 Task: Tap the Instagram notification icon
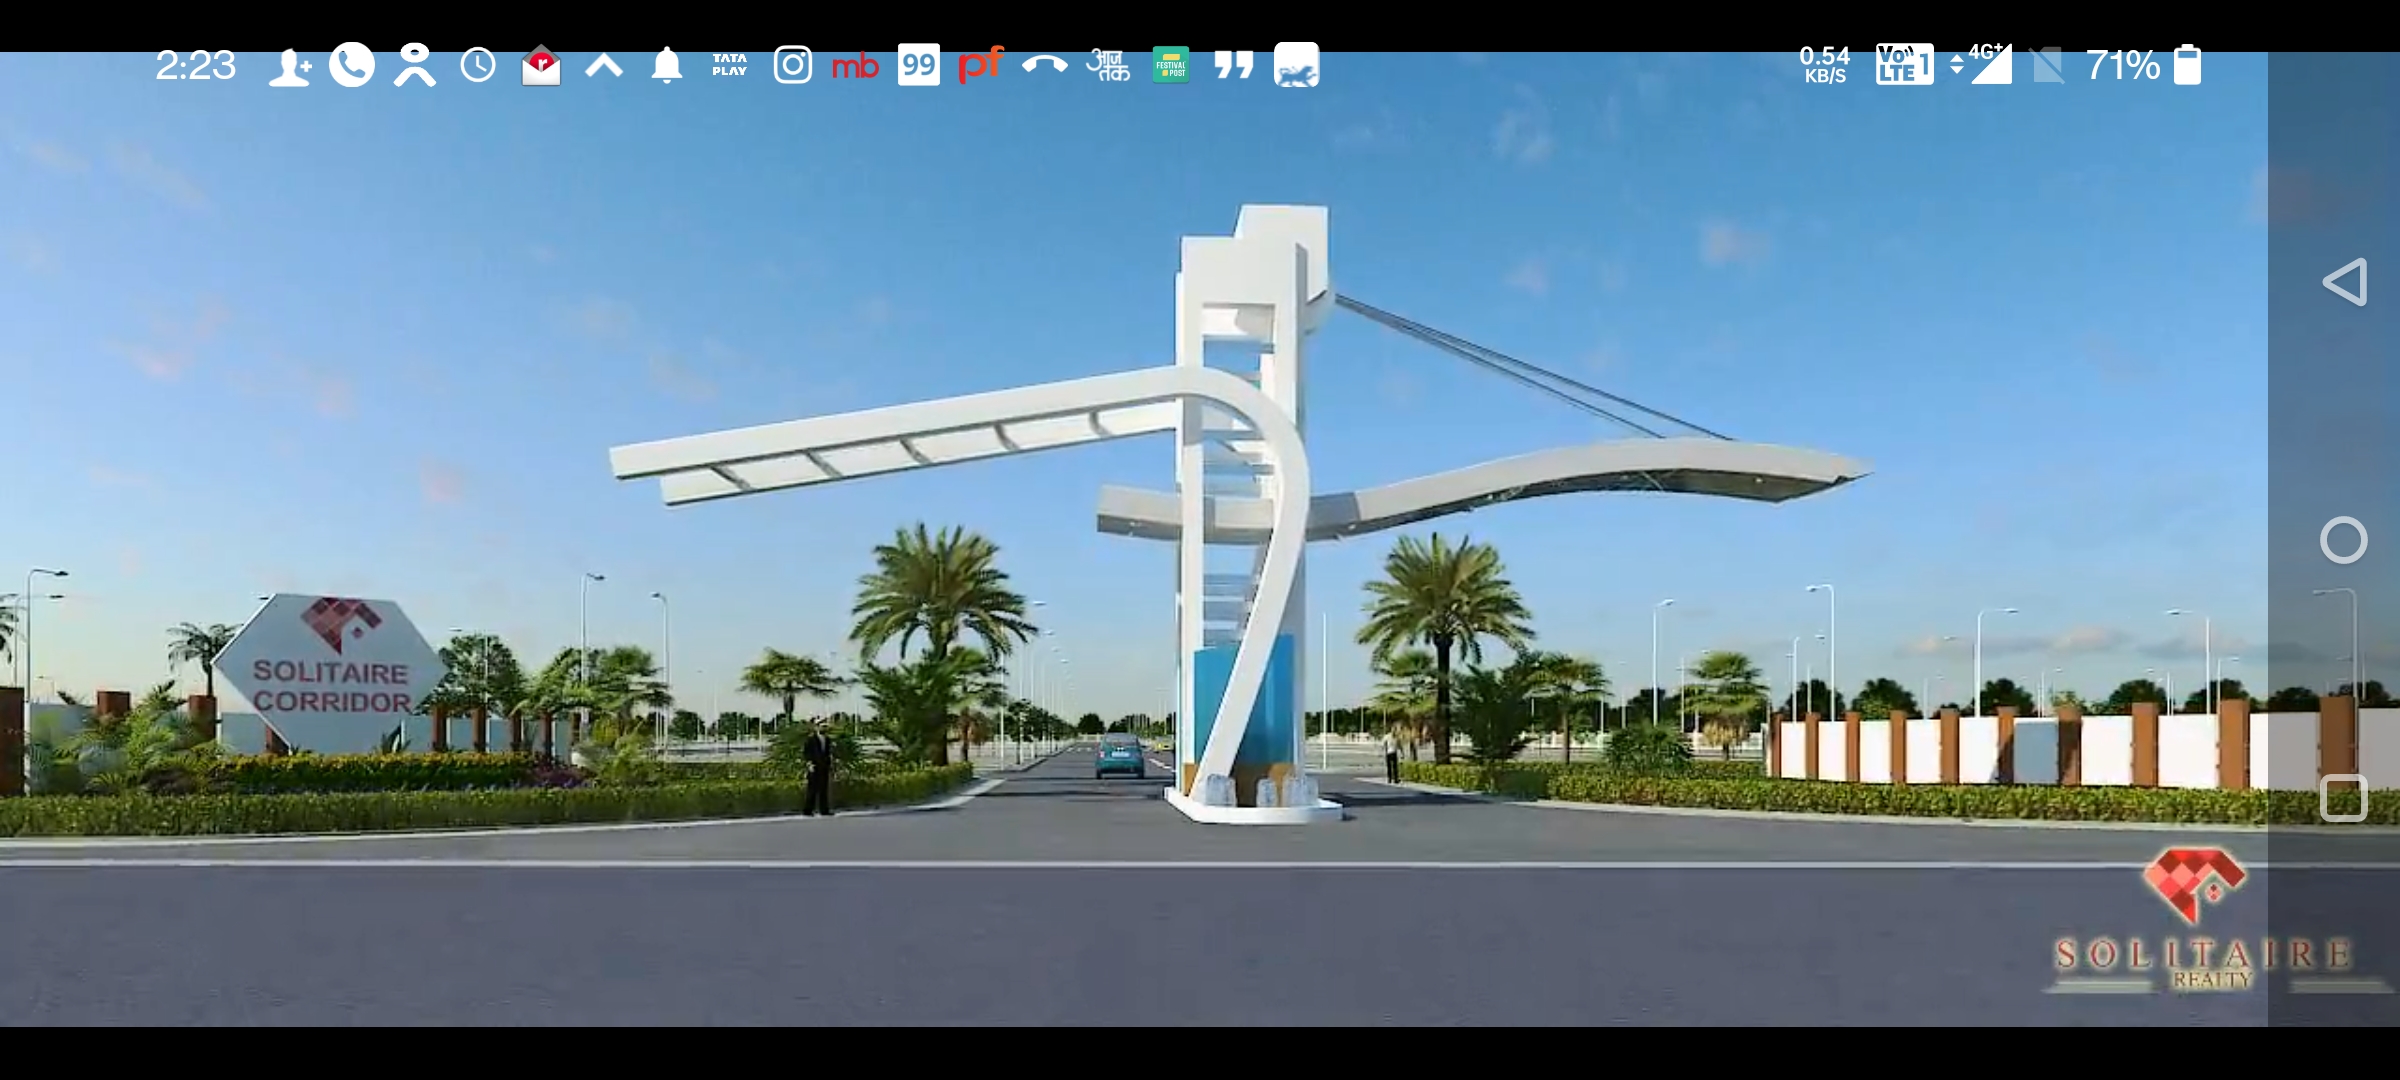pyautogui.click(x=792, y=66)
